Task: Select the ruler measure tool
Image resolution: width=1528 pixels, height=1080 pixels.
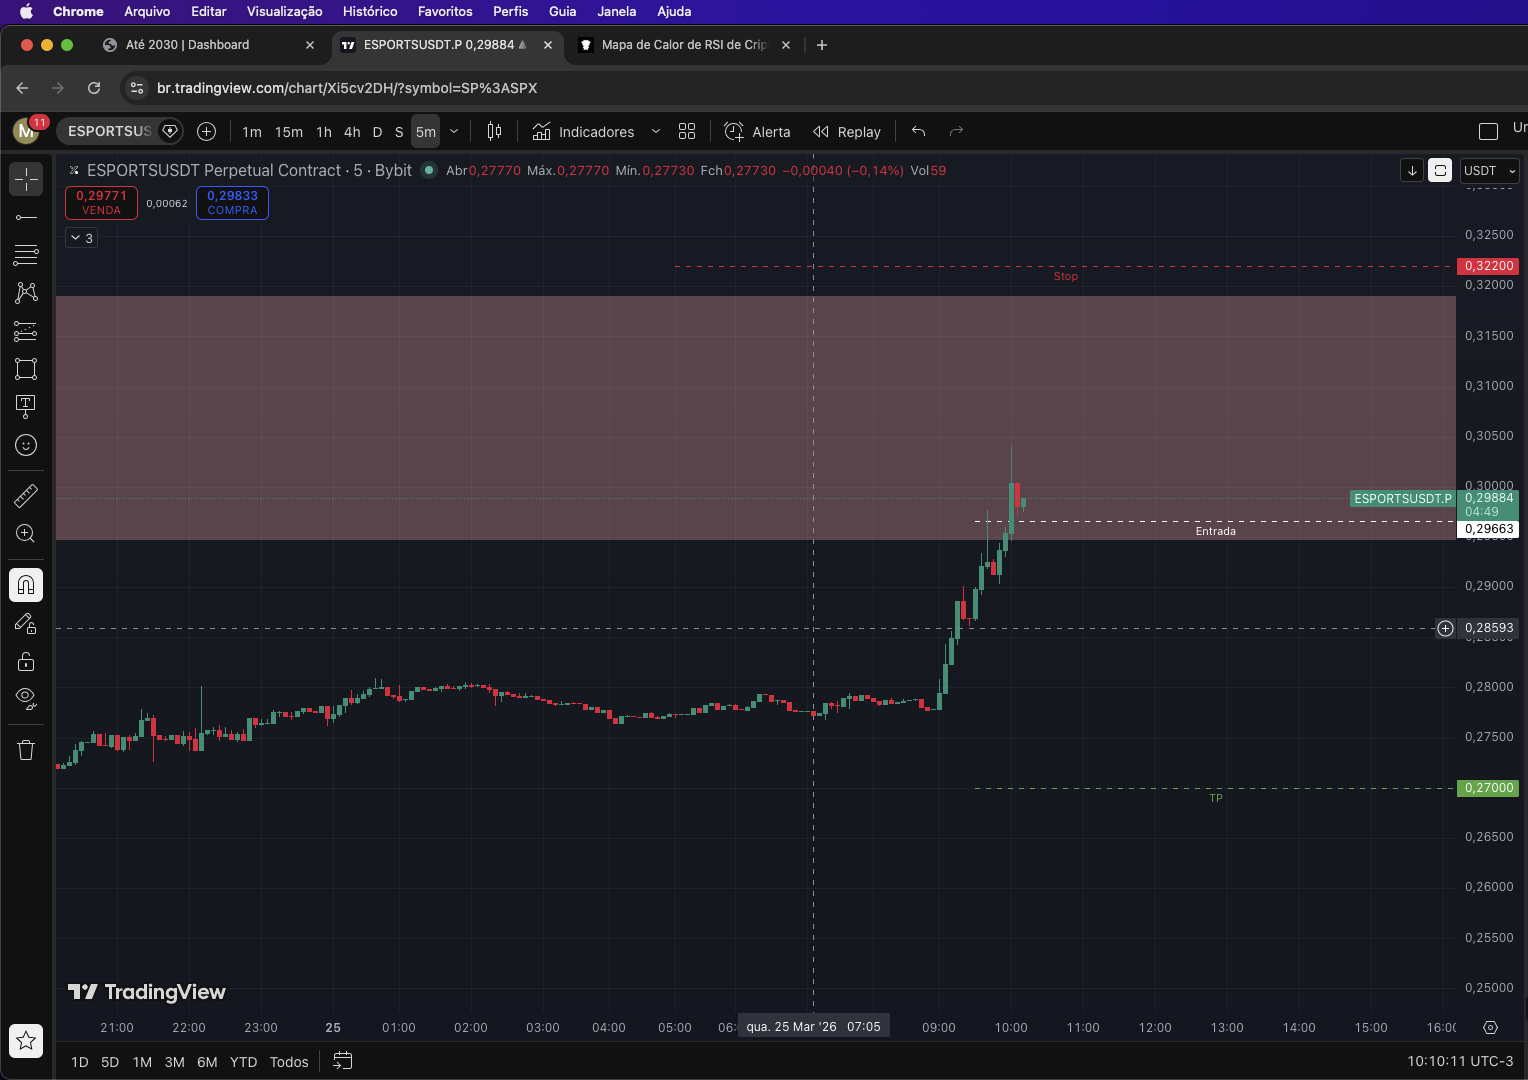Action: (26, 495)
